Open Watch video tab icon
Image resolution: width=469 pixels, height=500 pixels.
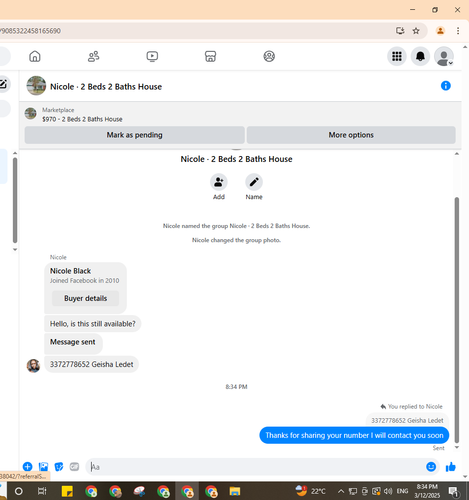(152, 56)
